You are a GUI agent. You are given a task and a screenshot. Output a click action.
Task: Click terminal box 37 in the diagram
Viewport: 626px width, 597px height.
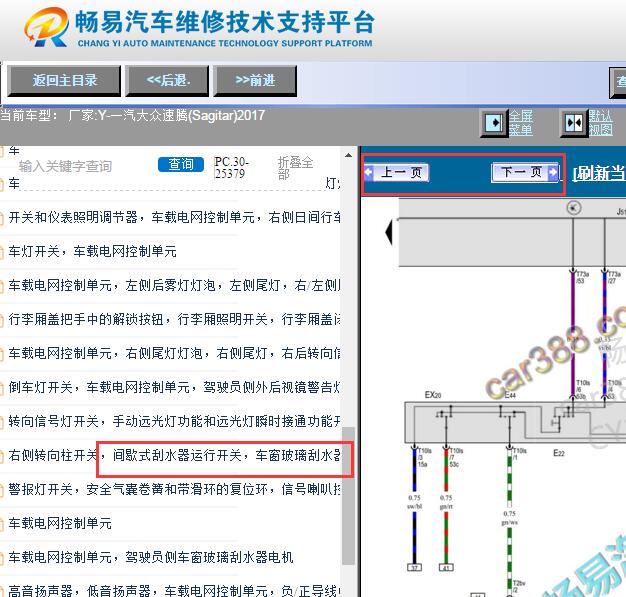point(414,567)
